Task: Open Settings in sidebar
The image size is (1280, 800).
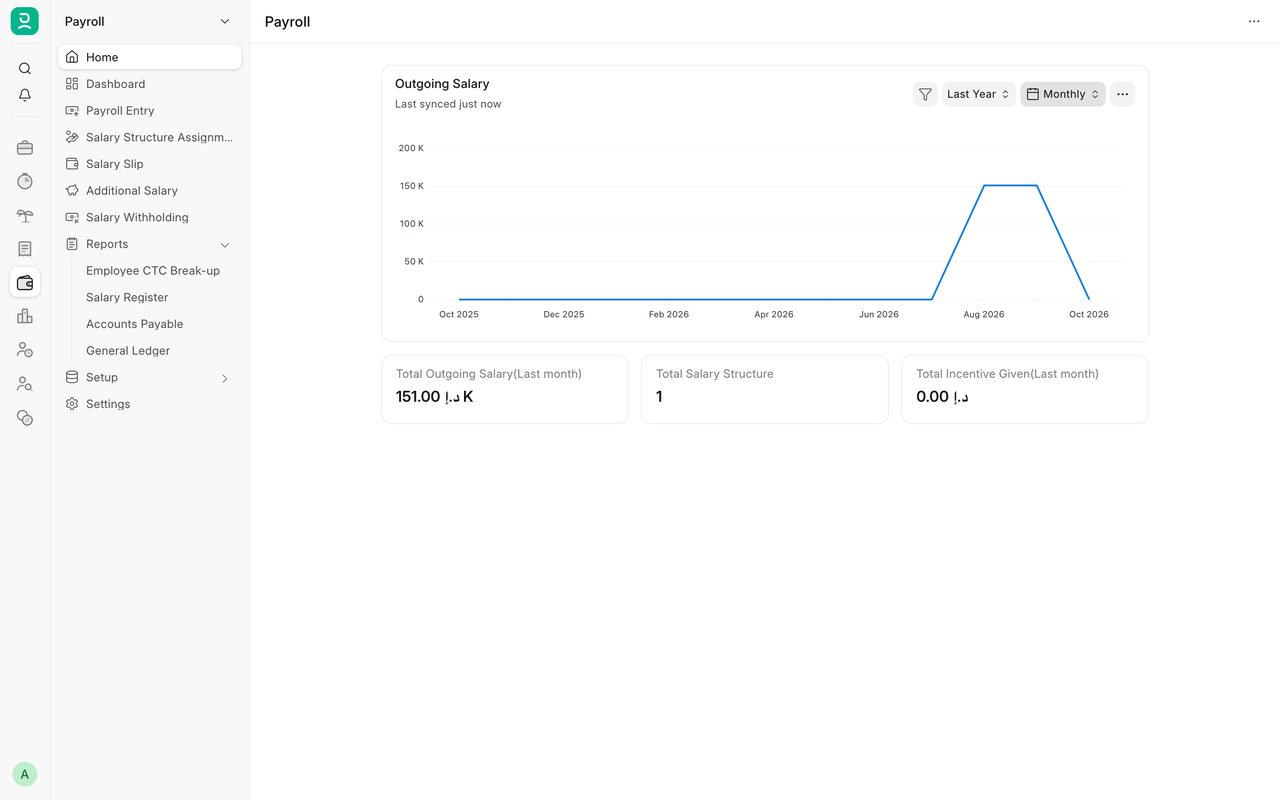Action: 150,404
